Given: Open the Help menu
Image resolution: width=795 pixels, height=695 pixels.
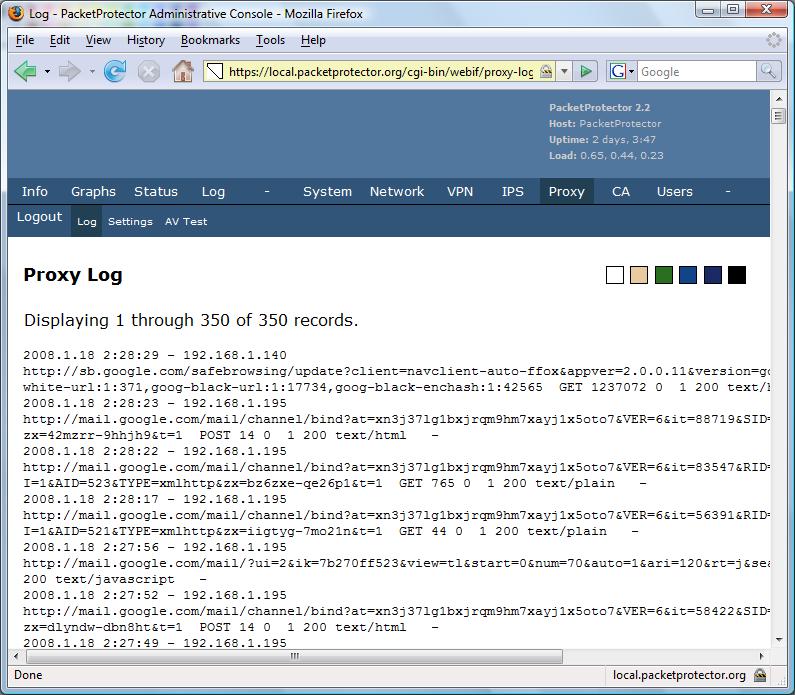Looking at the screenshot, I should 313,40.
